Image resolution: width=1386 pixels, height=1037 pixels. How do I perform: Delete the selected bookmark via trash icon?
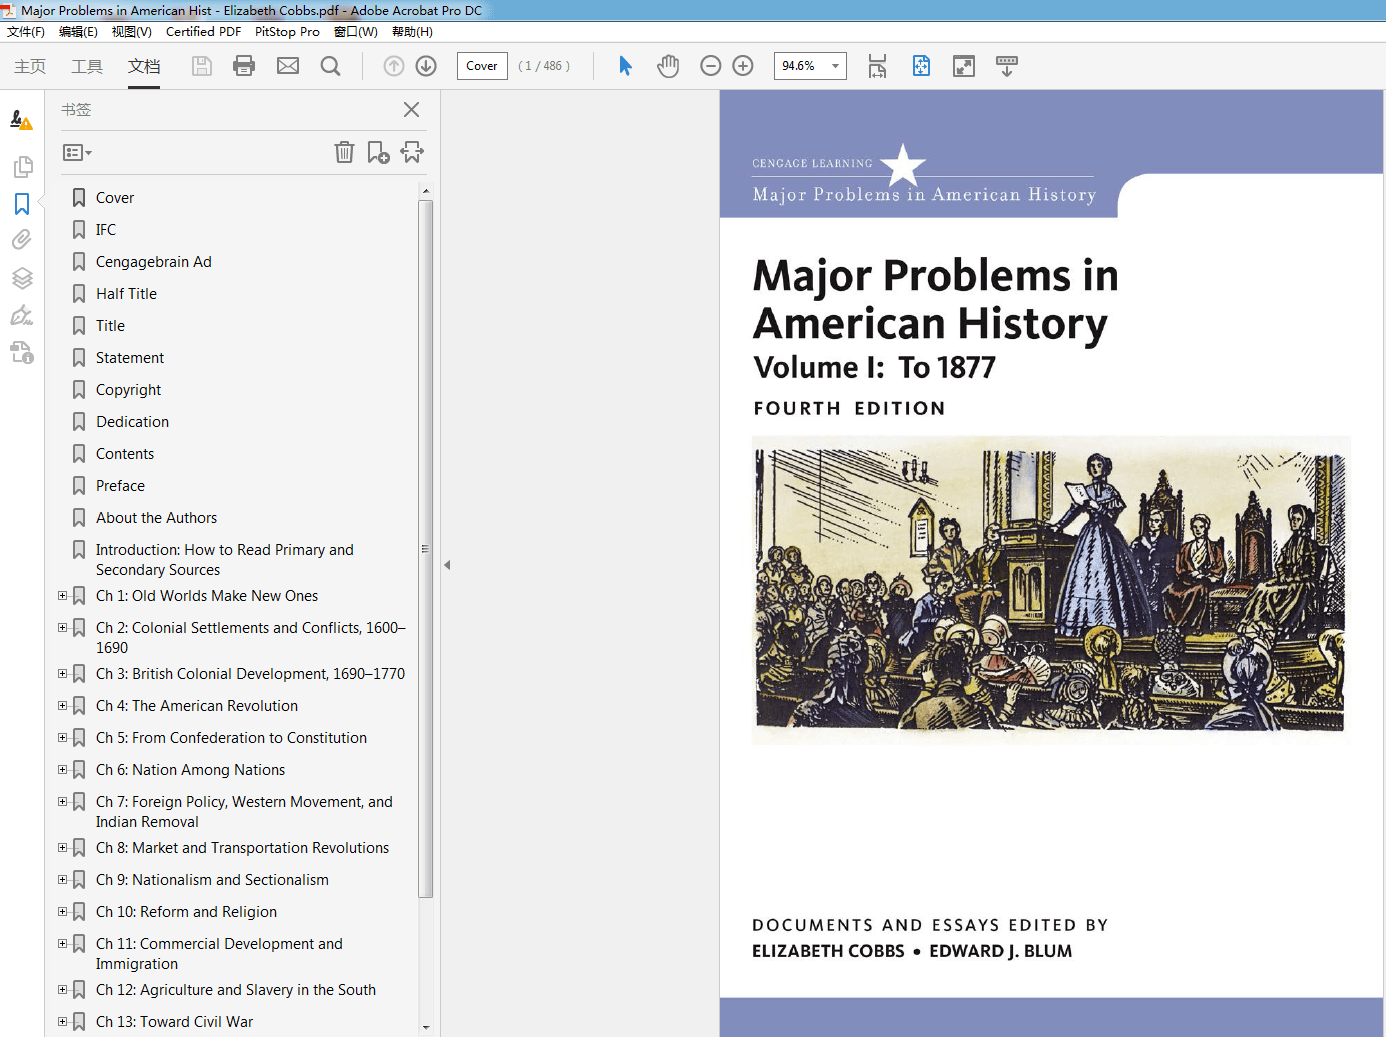344,152
